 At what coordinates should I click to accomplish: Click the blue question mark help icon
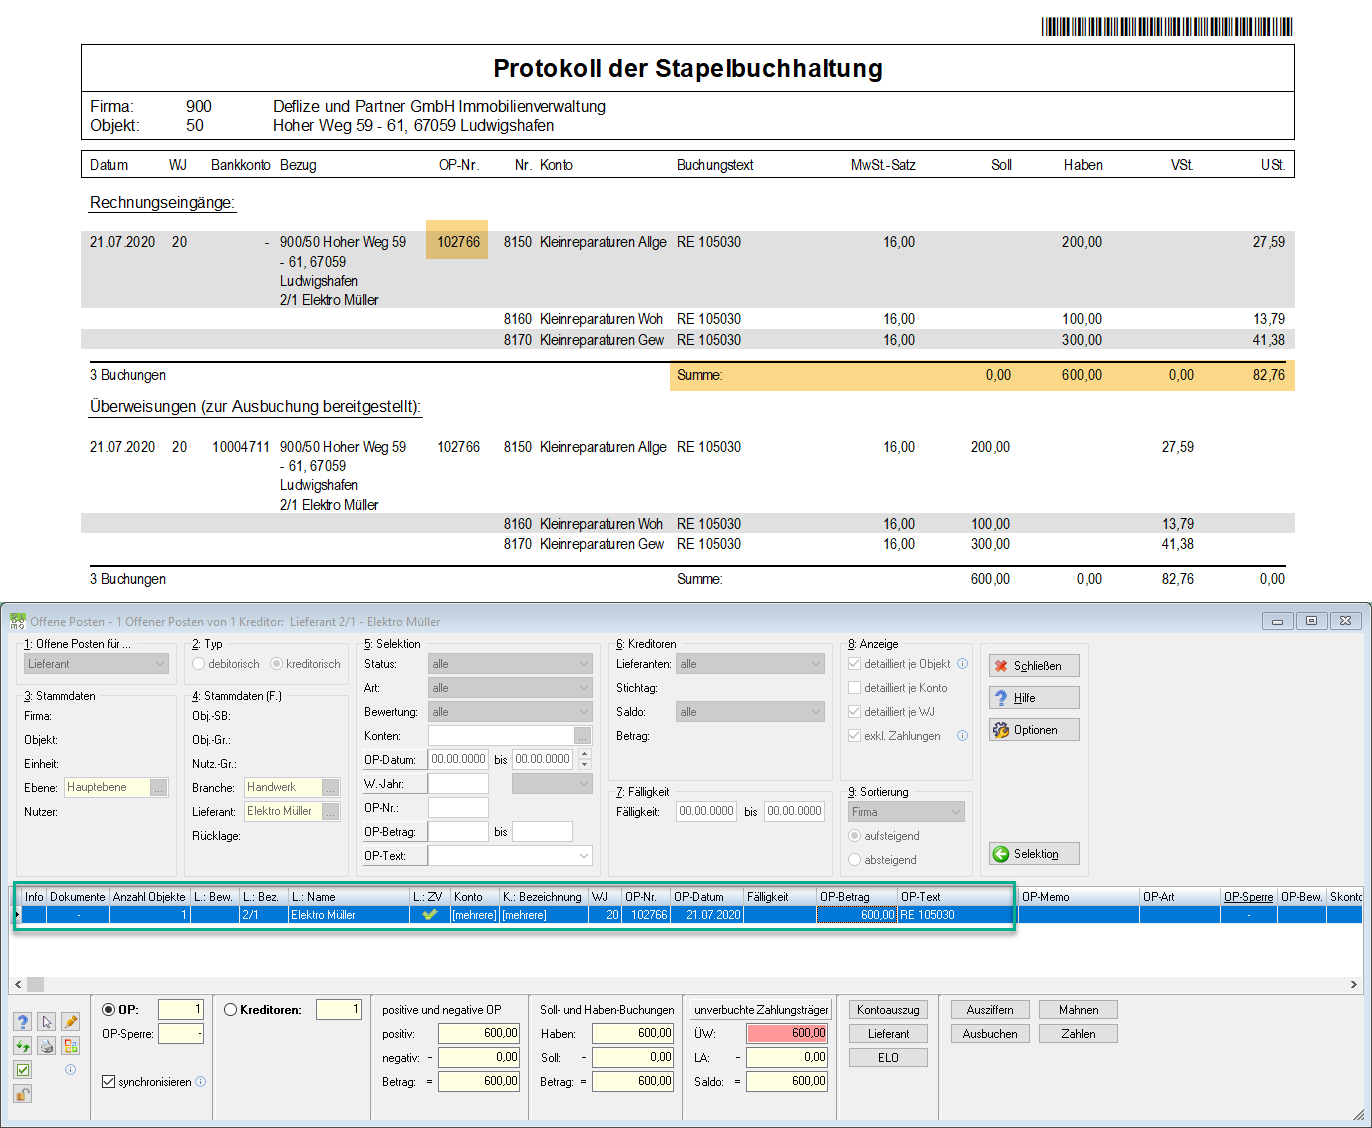pyautogui.click(x=23, y=1022)
